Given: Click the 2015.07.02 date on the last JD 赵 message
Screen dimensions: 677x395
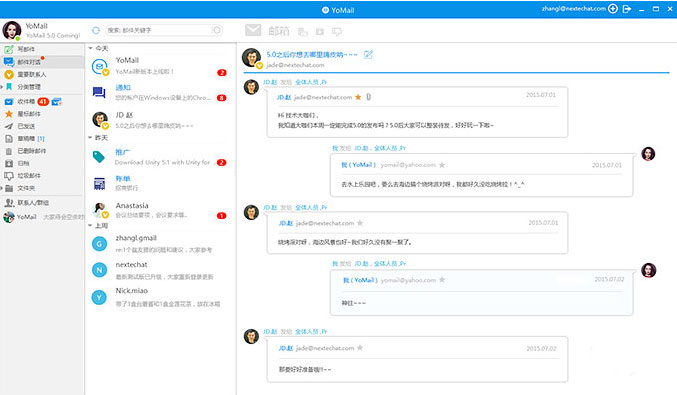Looking at the screenshot, I should 541,348.
